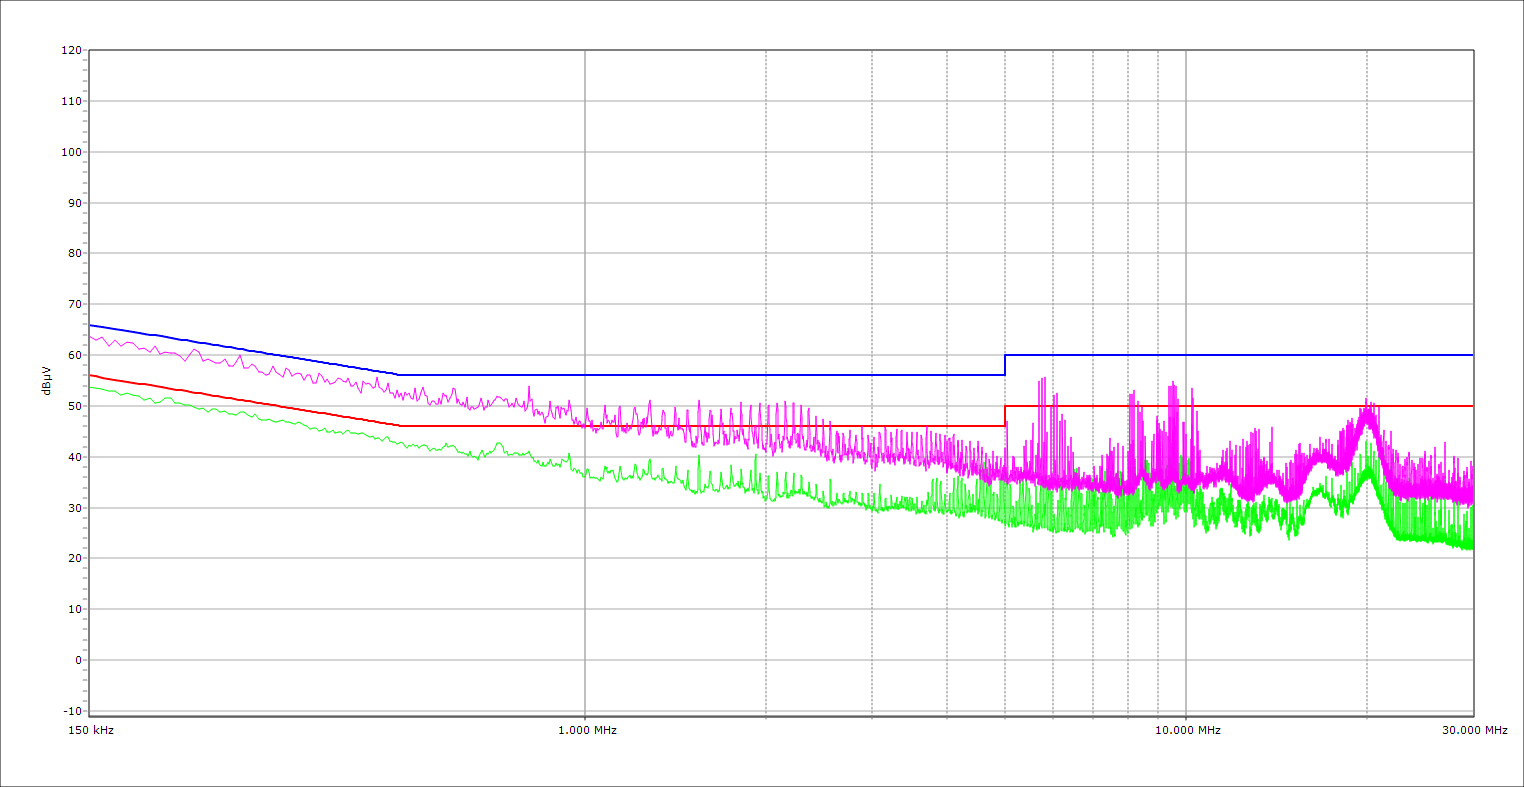Click the blue limit line's starting point at 150 kHz

pos(91,325)
